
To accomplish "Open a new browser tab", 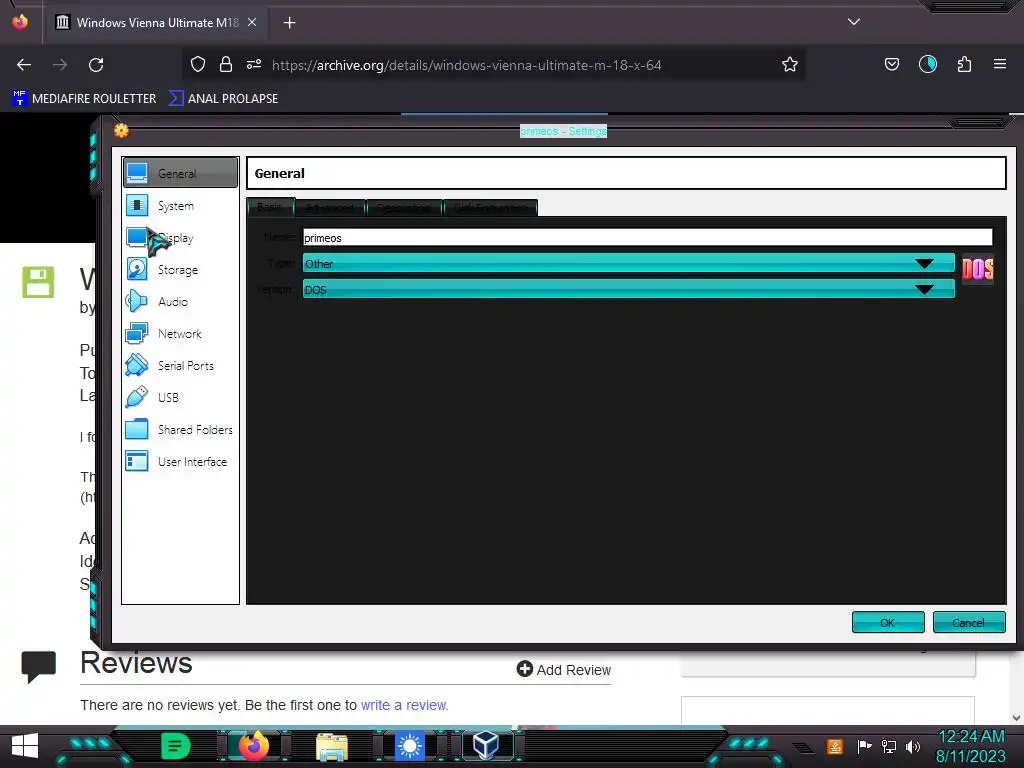I will point(289,23).
